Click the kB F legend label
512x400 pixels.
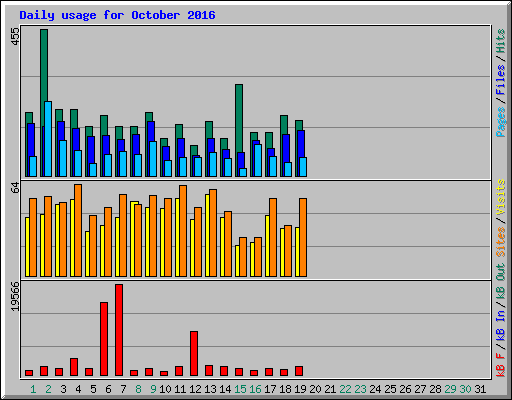[500, 365]
